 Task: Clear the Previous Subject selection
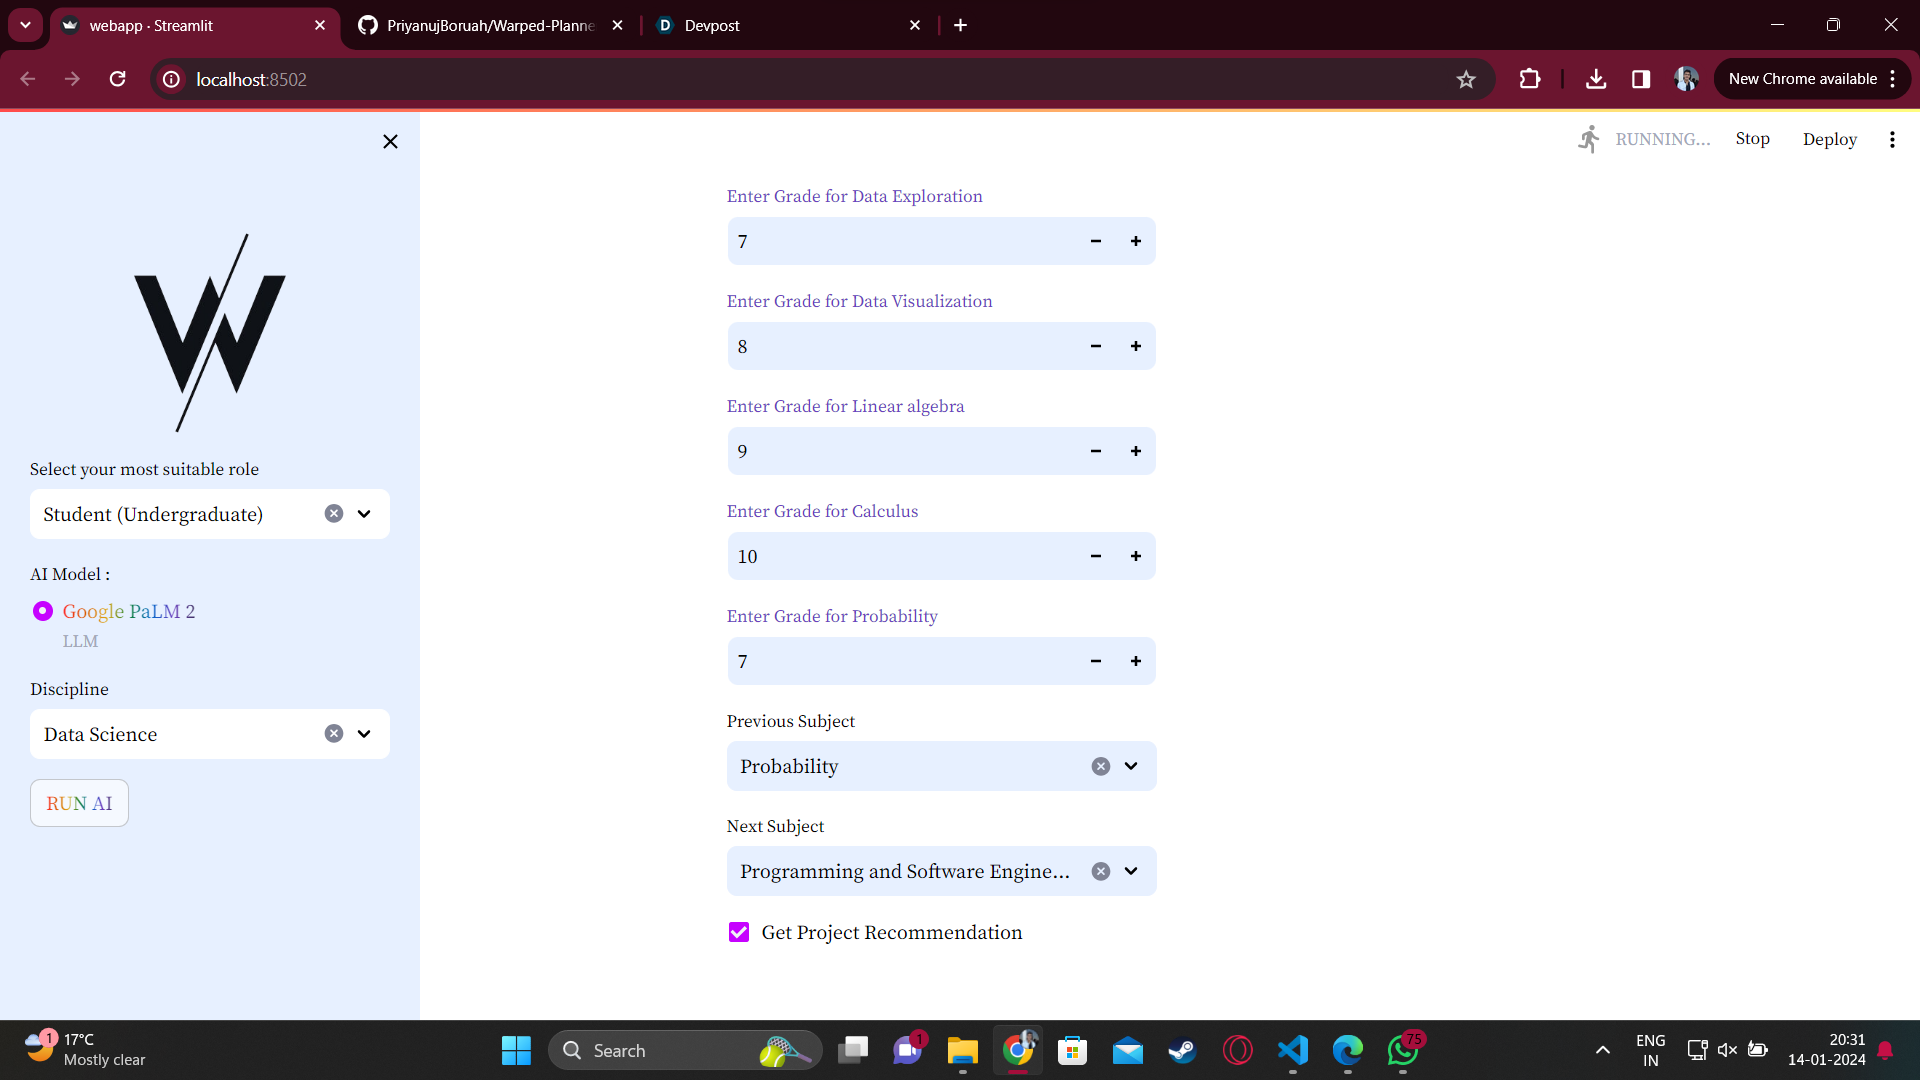(1100, 767)
